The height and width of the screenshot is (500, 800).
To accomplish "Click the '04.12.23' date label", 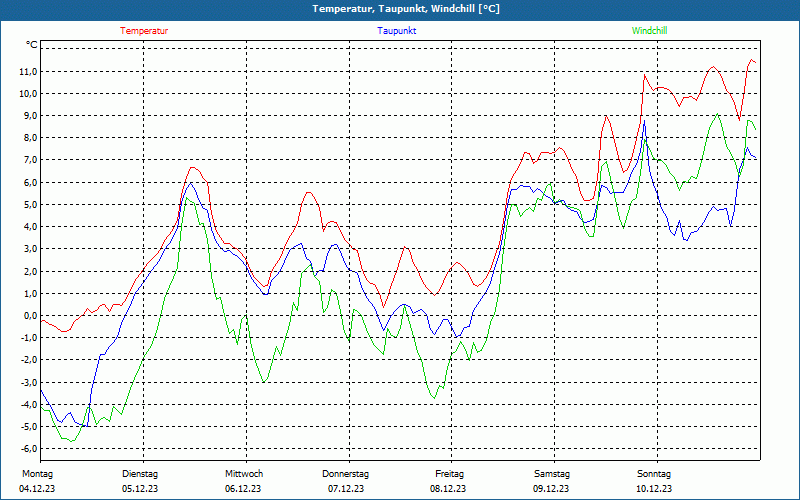I will [x=37, y=489].
